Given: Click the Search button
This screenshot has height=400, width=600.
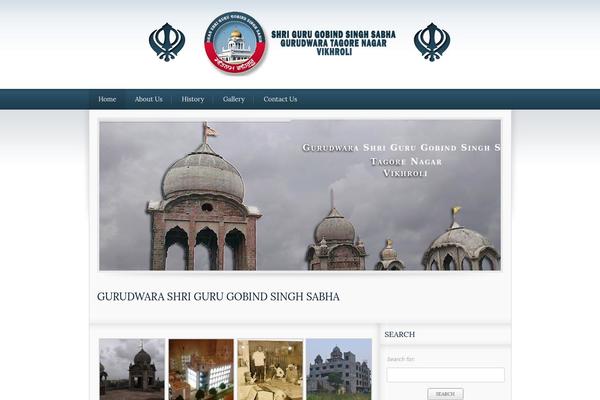Looking at the screenshot, I should pyautogui.click(x=445, y=394).
